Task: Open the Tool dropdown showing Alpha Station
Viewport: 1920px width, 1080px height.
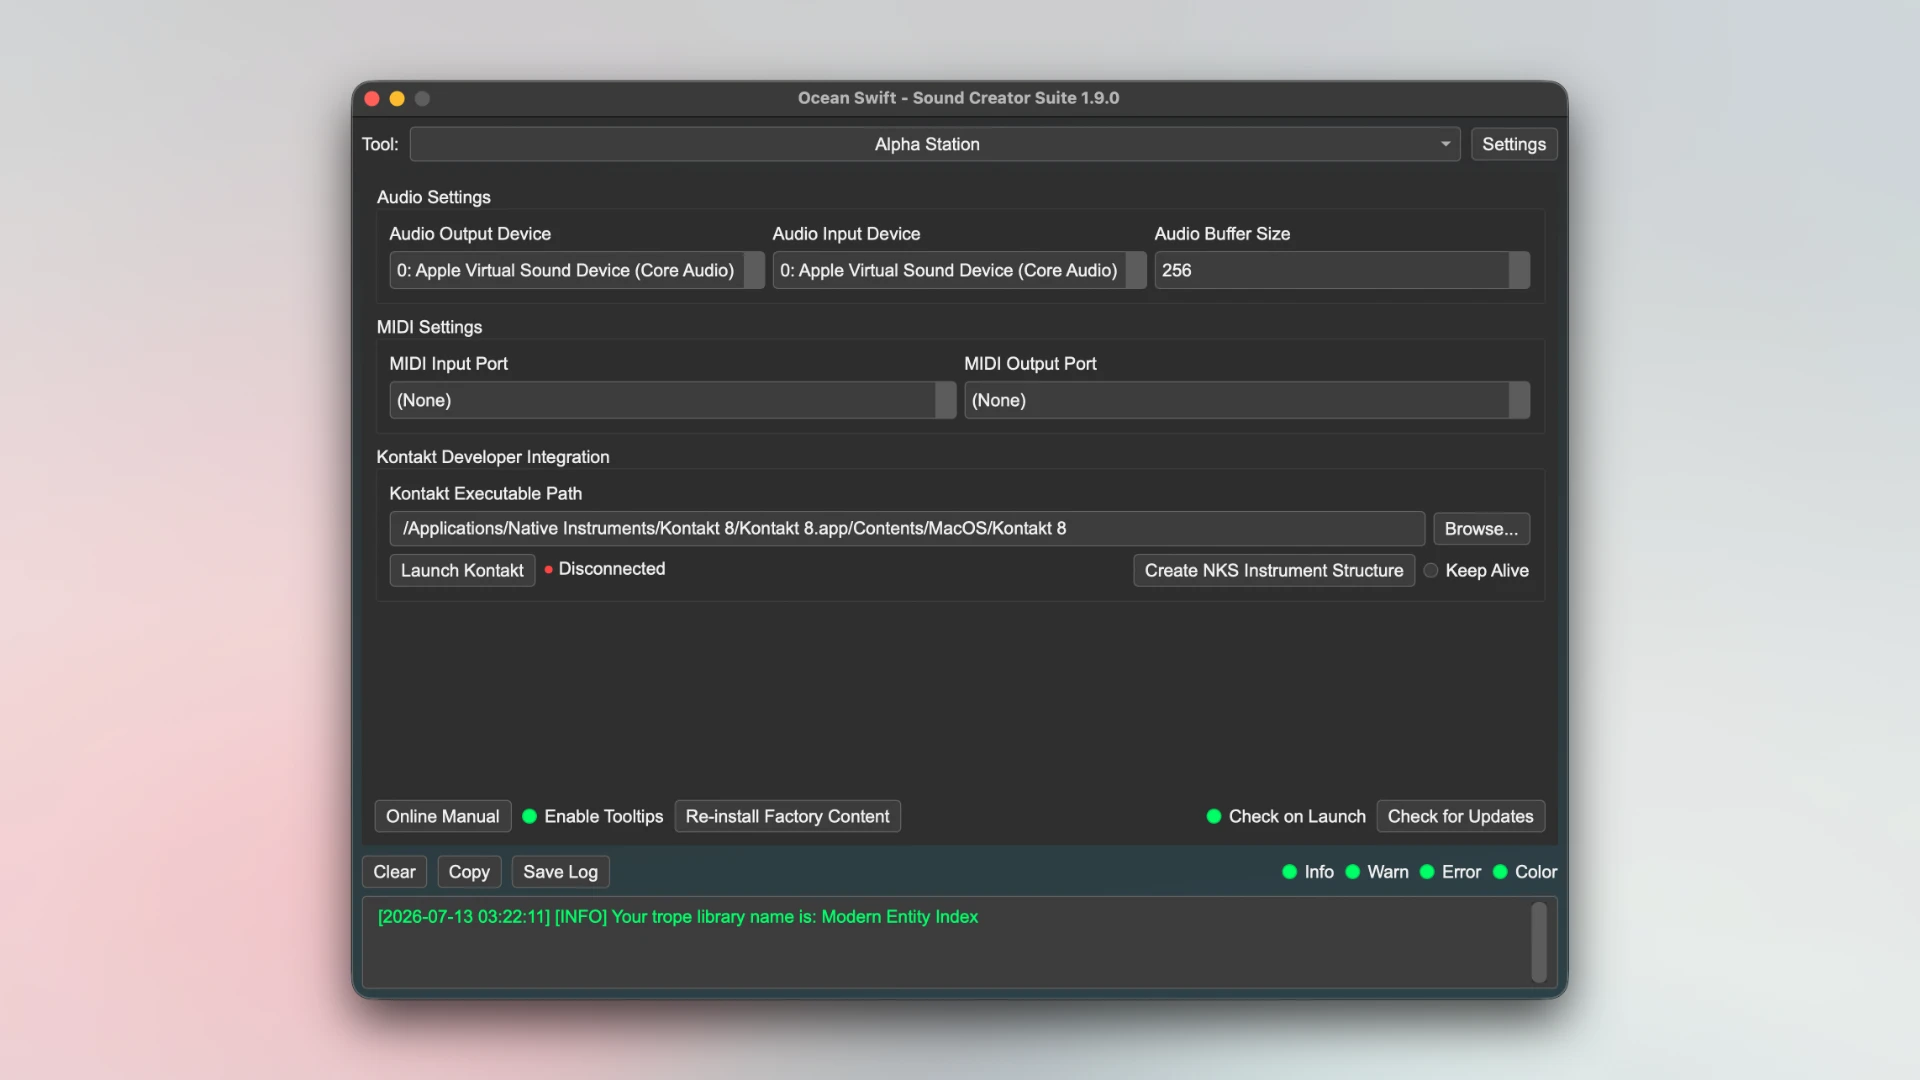Action: 934,144
